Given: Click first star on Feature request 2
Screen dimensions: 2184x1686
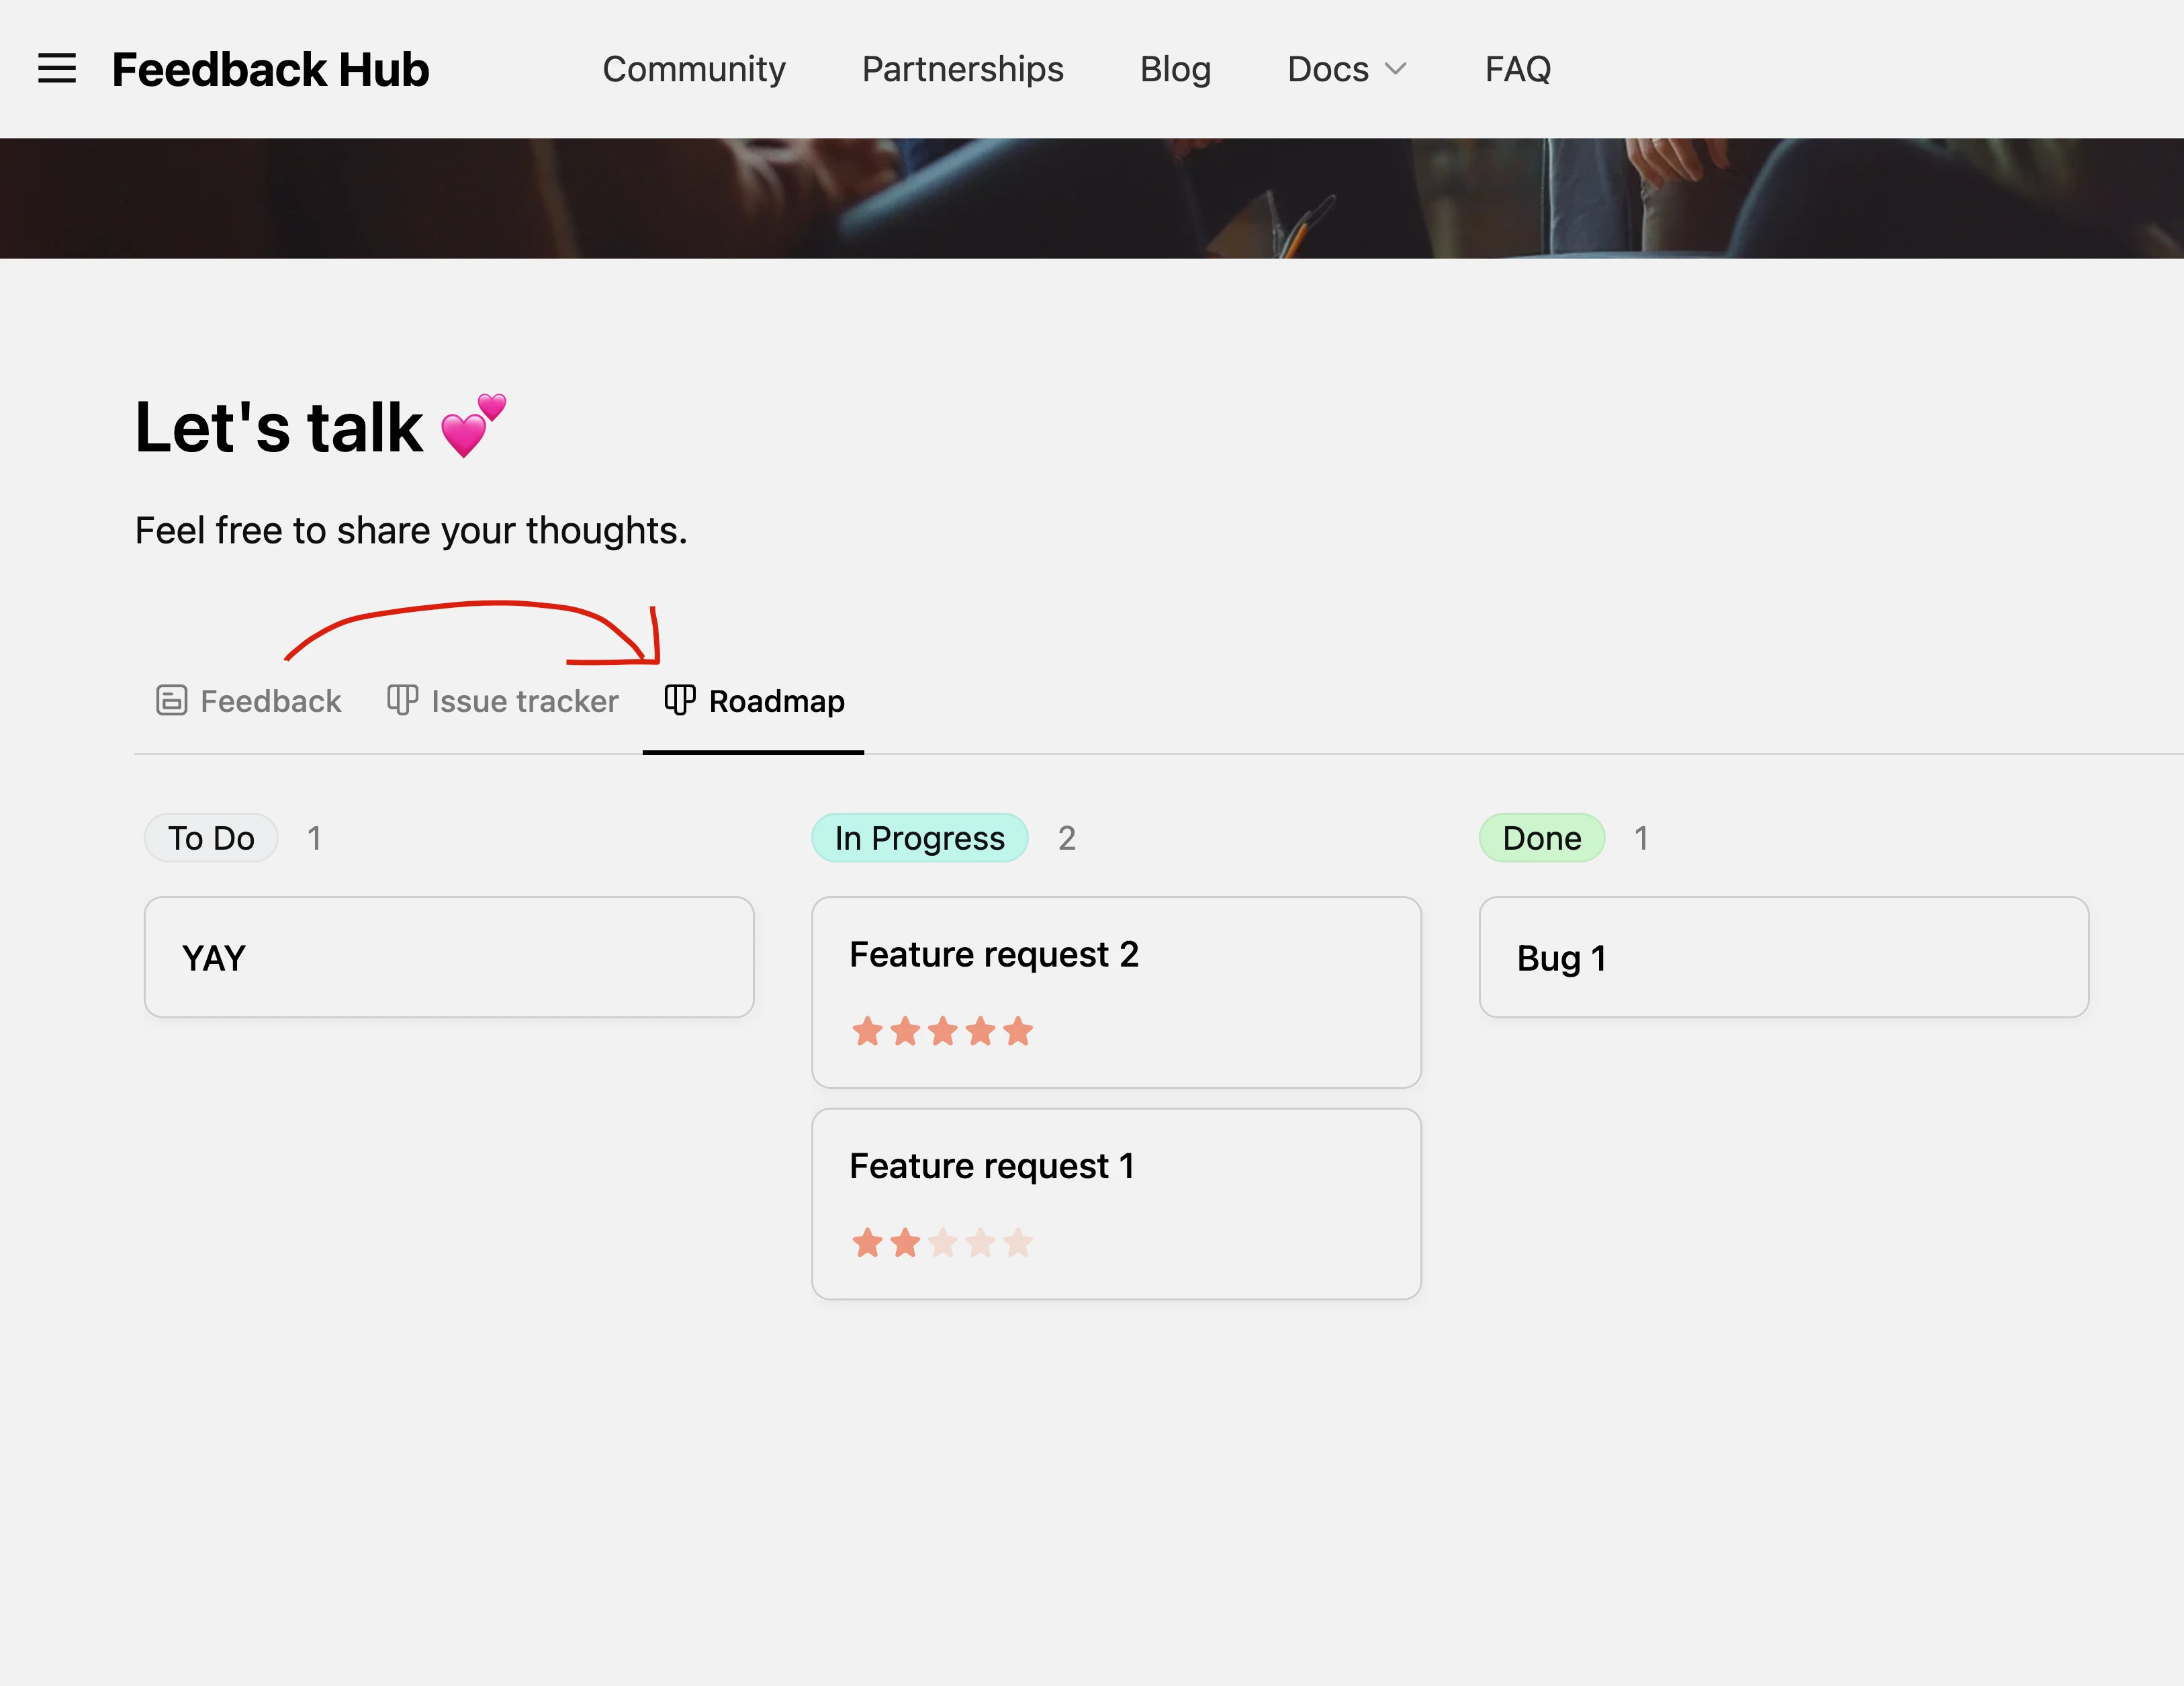Looking at the screenshot, I should point(867,1031).
